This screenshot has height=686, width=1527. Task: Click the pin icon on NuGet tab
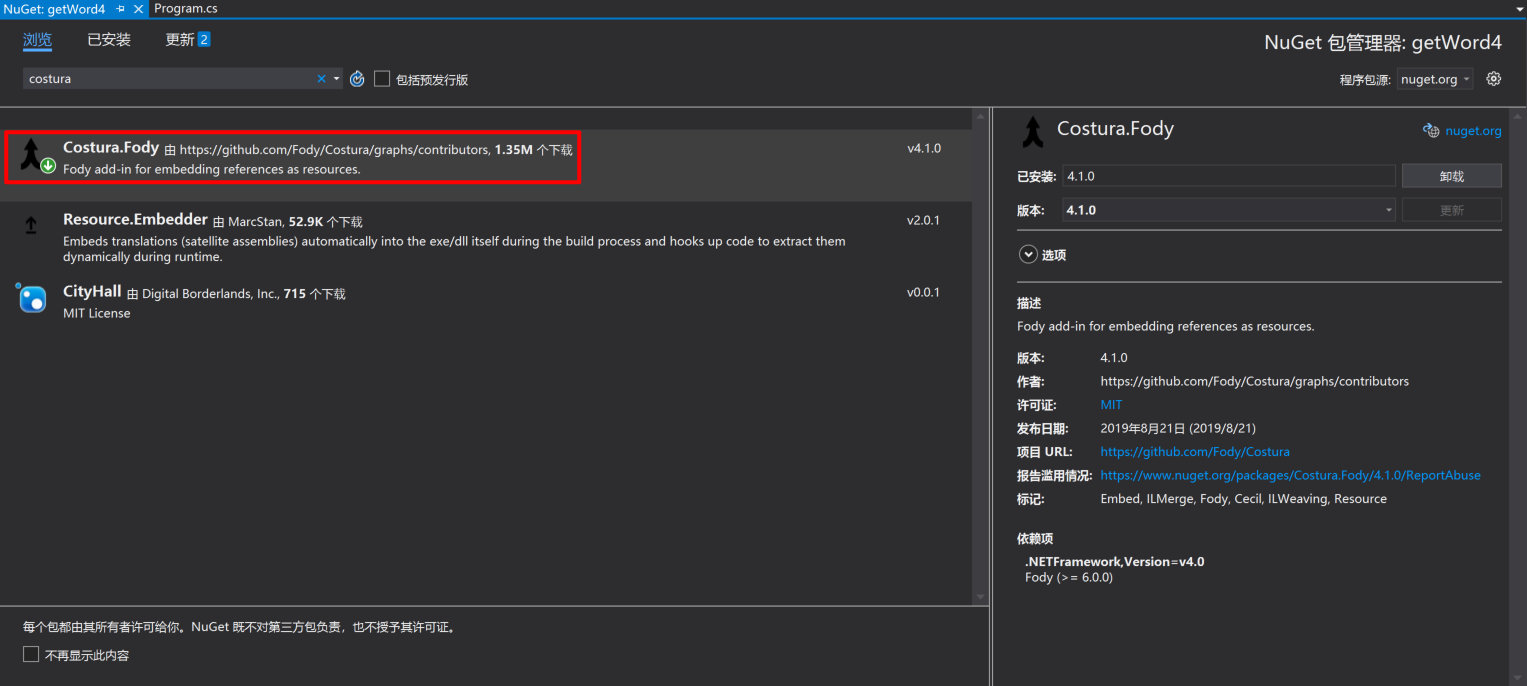pos(120,8)
